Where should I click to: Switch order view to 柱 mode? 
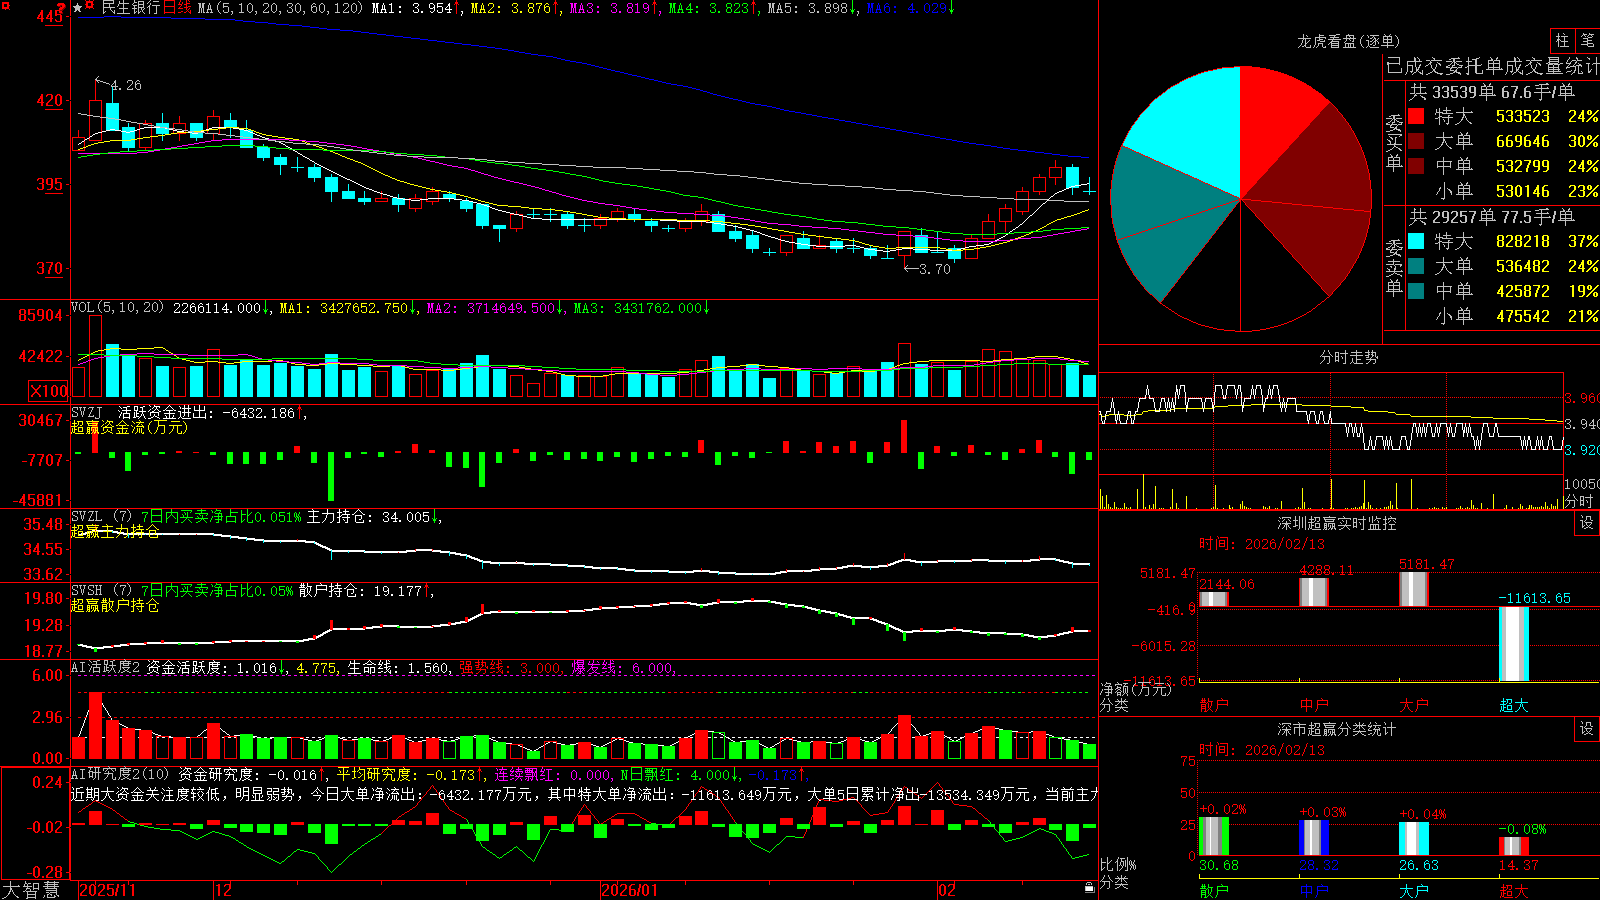click(x=1562, y=40)
